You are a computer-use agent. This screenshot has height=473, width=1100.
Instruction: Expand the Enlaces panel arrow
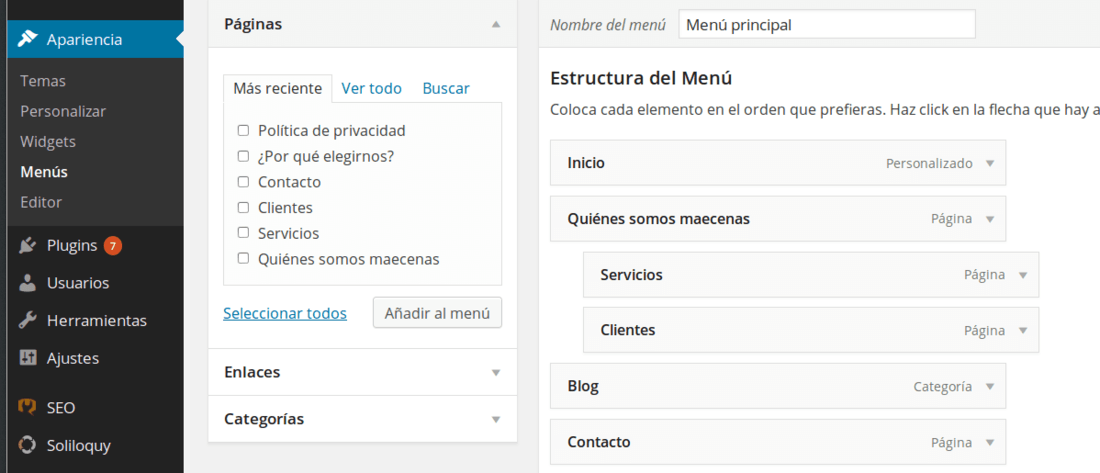click(x=496, y=373)
